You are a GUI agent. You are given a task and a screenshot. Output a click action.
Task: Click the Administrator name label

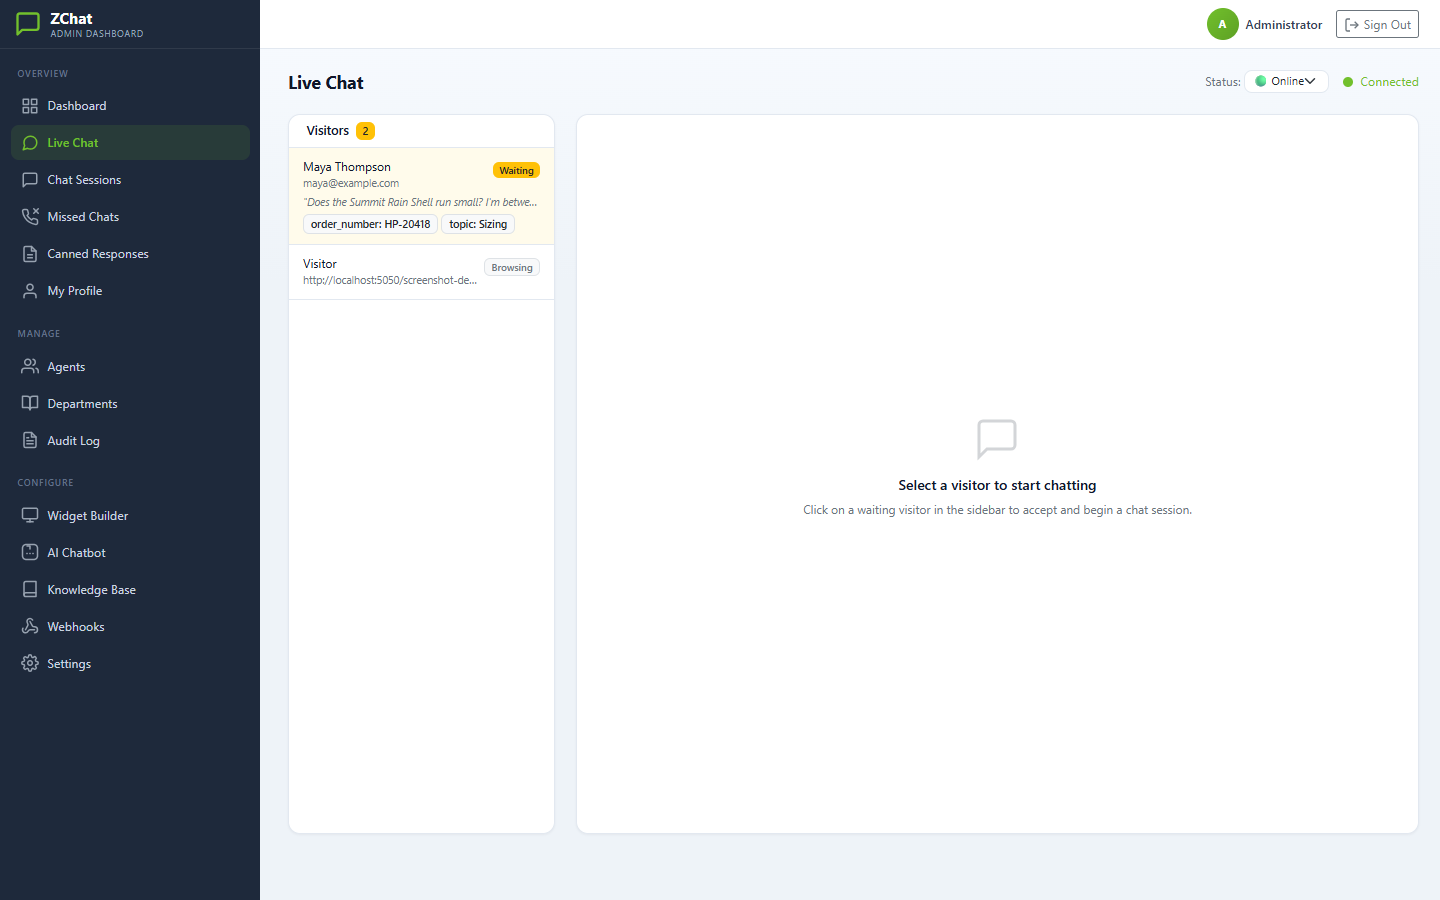(x=1284, y=25)
